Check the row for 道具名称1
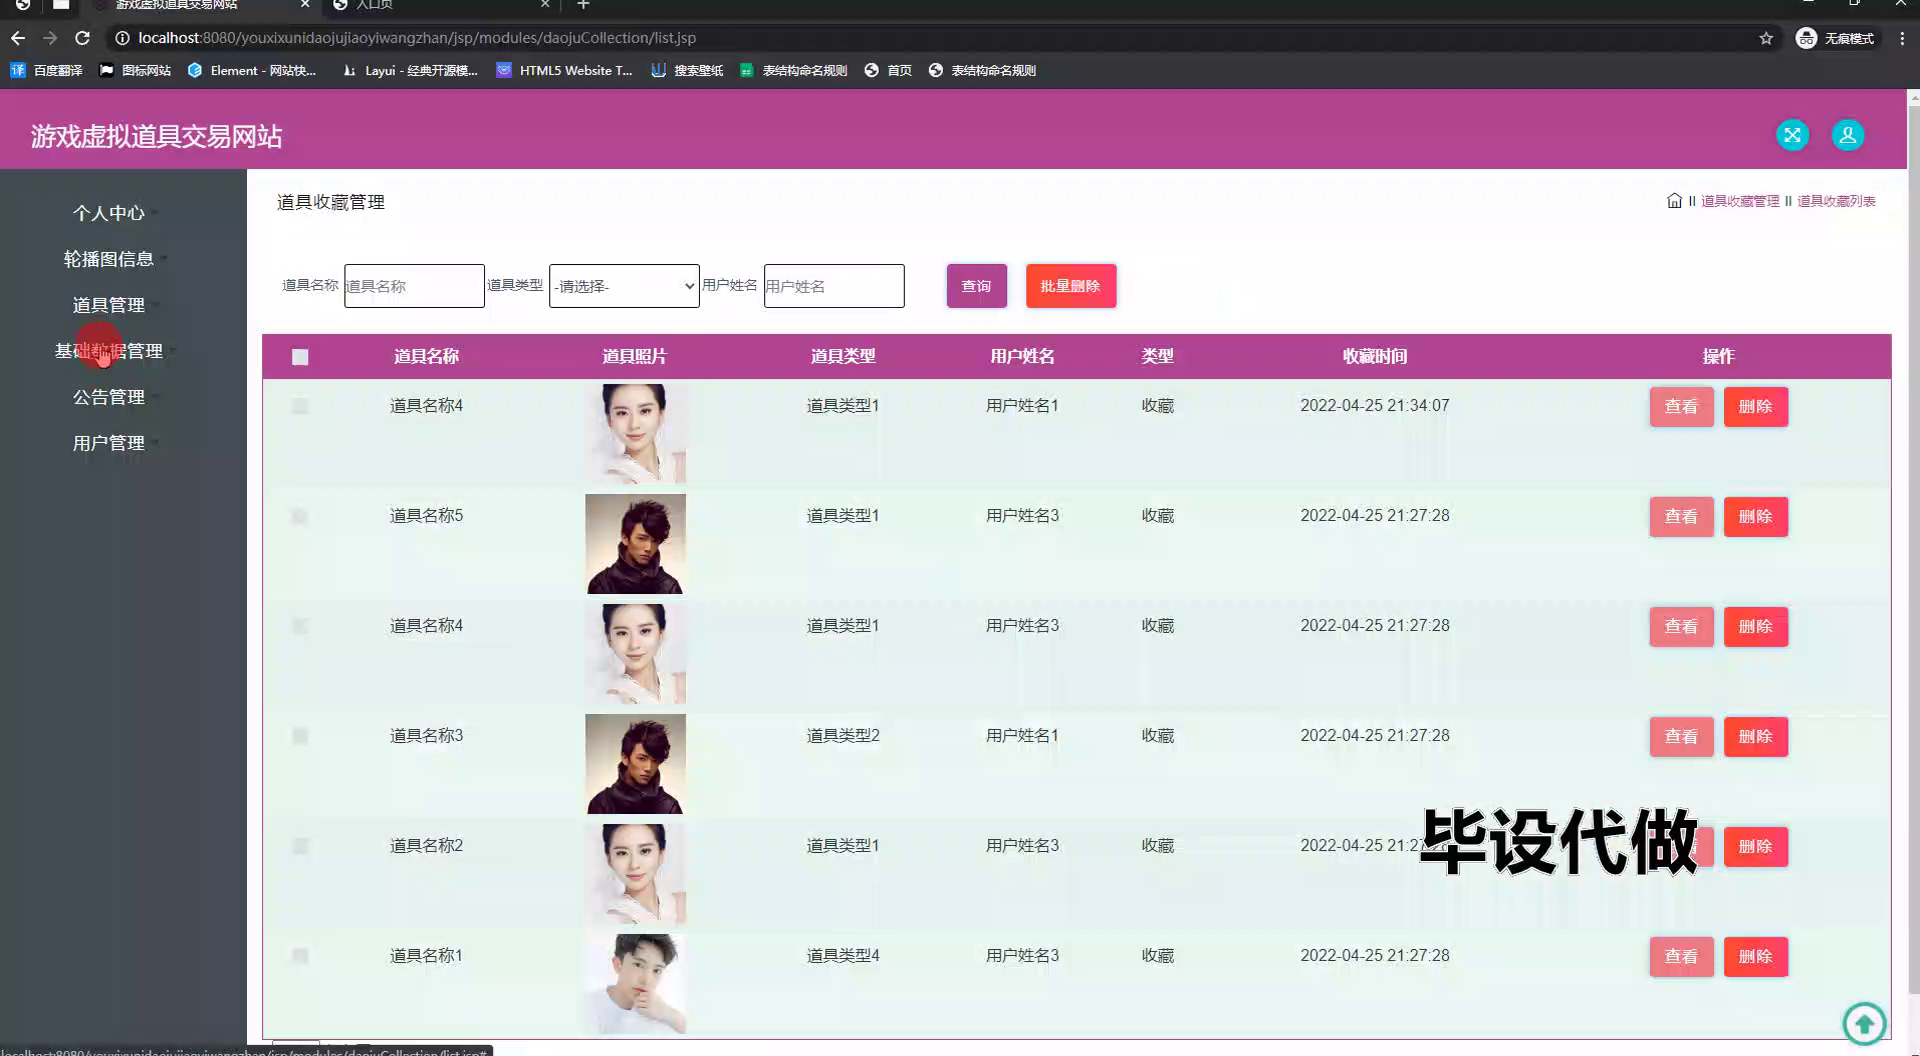This screenshot has width=1920, height=1056. (300, 957)
